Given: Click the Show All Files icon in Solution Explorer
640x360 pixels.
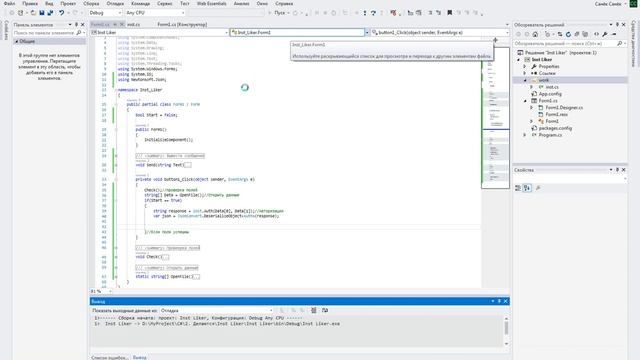Looking at the screenshot, I should pos(585,34).
